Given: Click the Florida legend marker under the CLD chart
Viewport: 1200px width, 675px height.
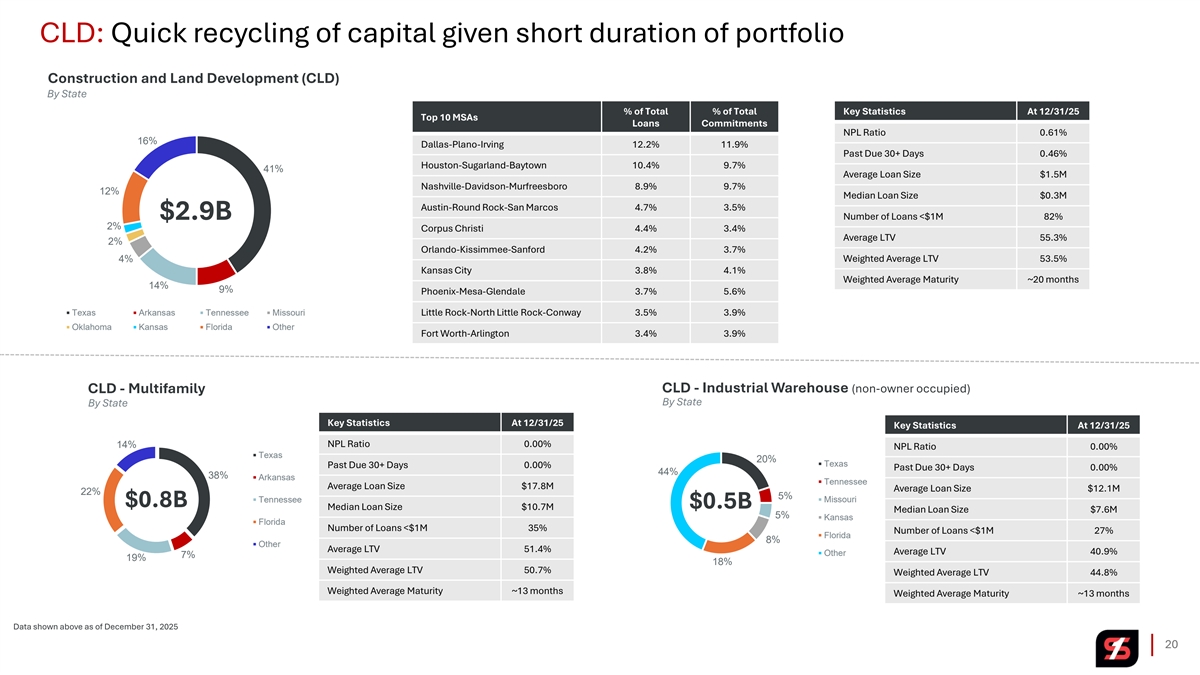Looking at the screenshot, I should [202, 327].
